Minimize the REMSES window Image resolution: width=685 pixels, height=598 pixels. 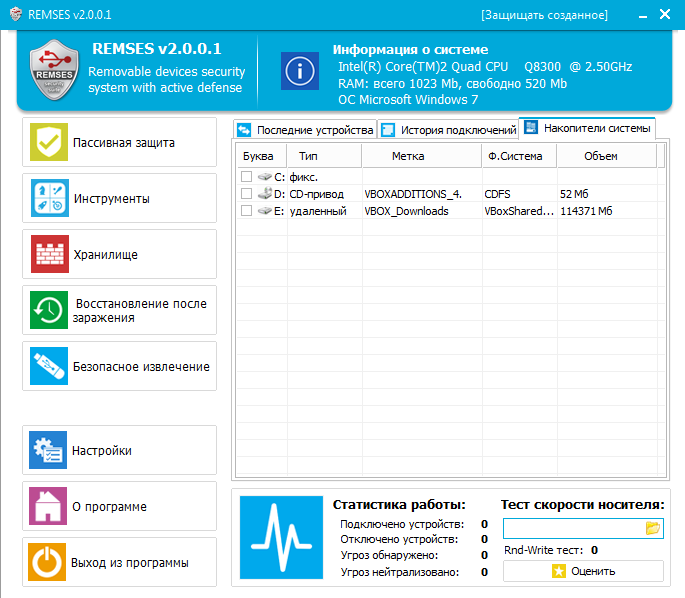tap(642, 15)
